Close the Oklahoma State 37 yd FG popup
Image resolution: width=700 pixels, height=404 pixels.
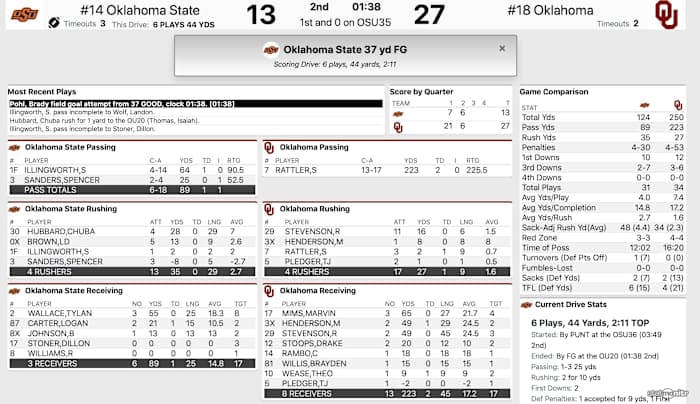coord(502,48)
